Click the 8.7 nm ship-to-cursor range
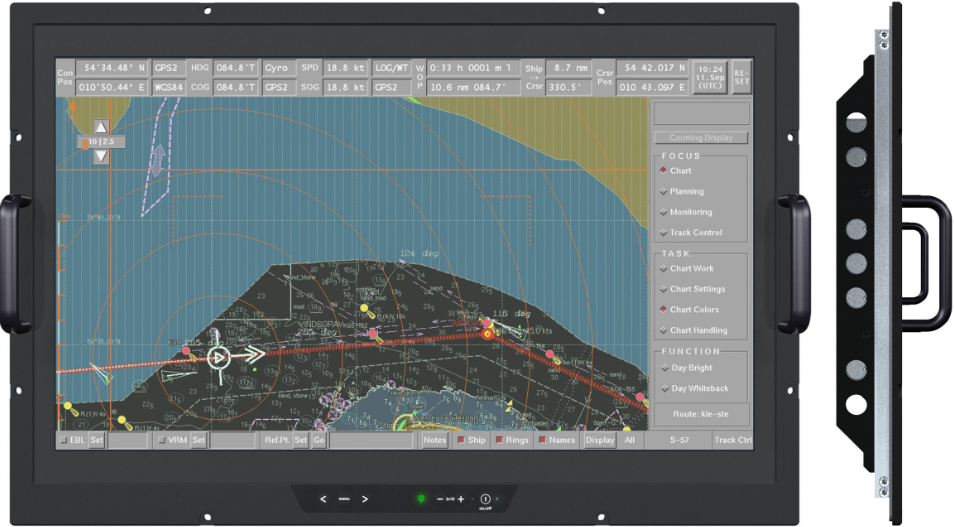Screen dimensions: 954x527 [569, 68]
